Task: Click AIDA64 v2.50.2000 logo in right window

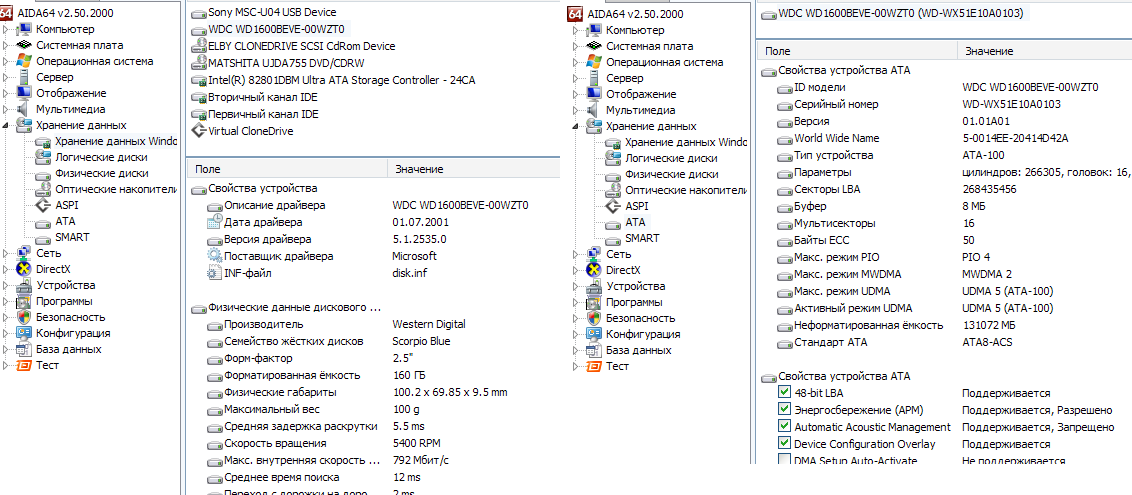Action: 575,14
